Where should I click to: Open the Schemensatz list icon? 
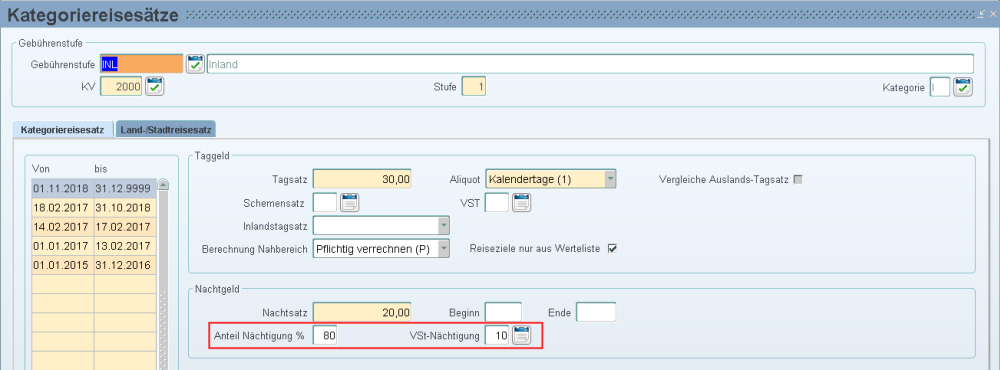coord(350,203)
